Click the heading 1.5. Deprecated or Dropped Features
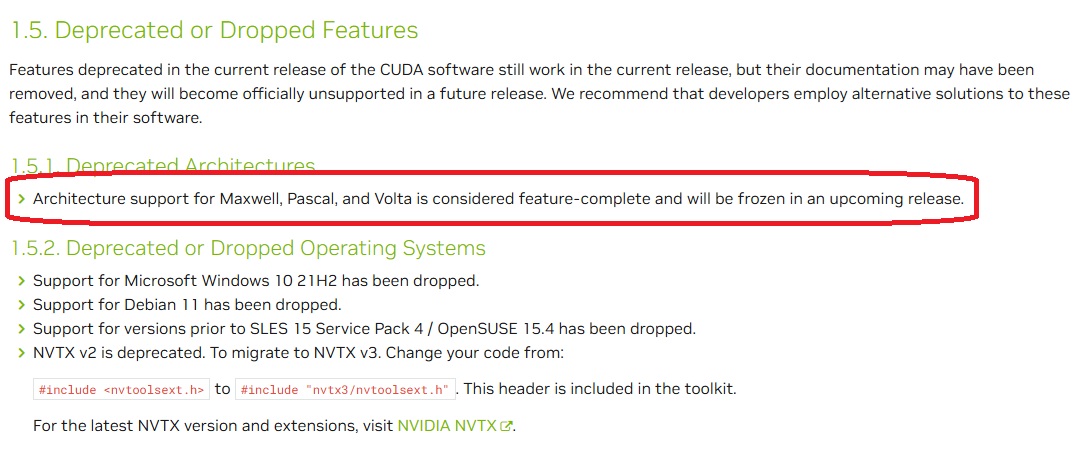The image size is (1085, 453). pyautogui.click(x=214, y=30)
